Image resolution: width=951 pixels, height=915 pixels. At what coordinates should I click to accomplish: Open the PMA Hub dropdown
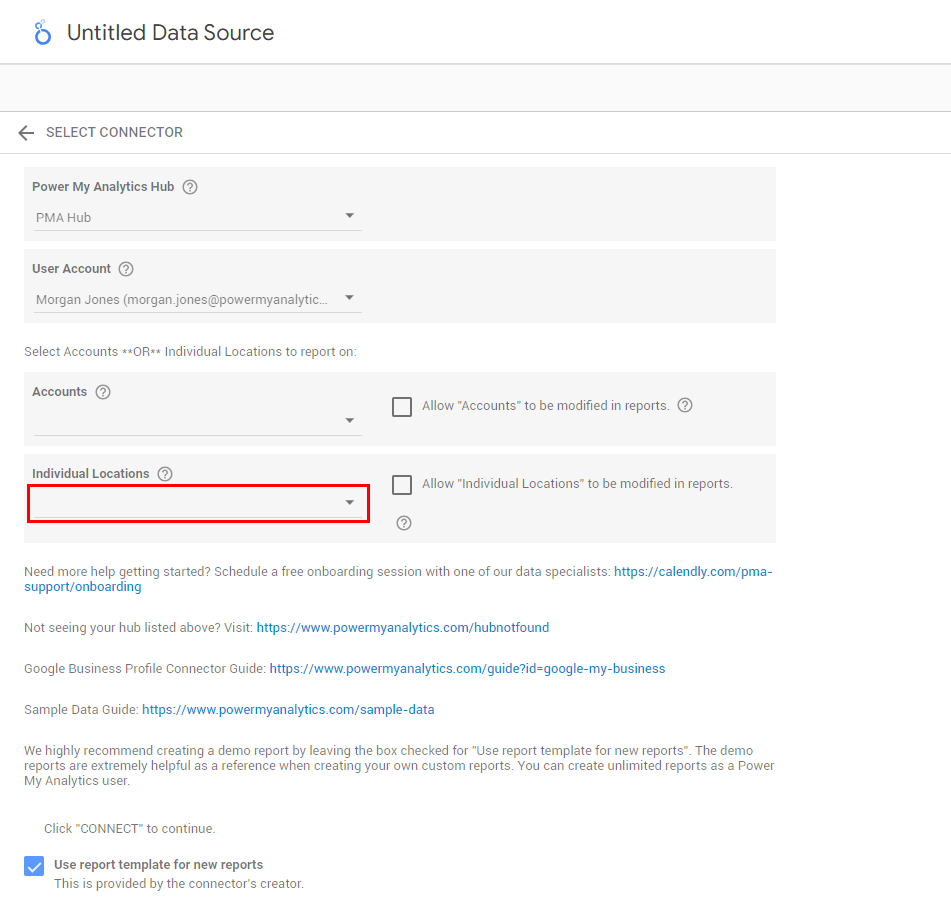(197, 217)
